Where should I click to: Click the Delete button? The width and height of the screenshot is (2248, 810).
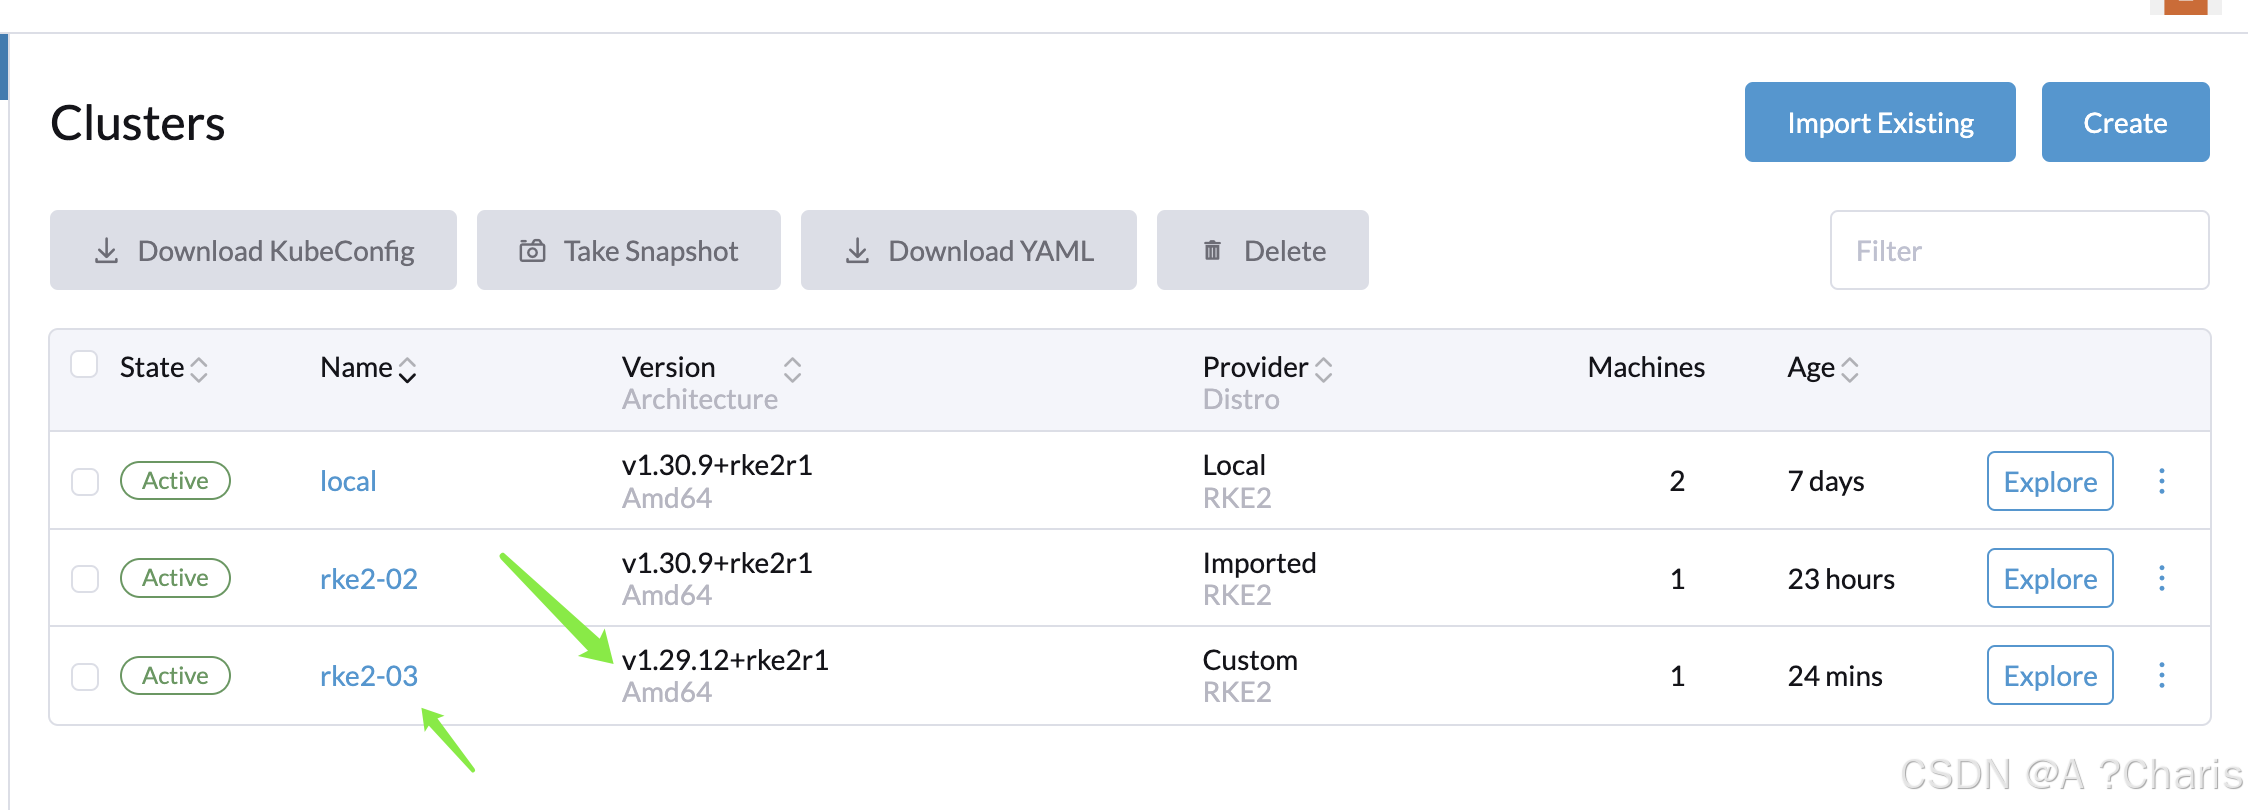click(x=1262, y=250)
